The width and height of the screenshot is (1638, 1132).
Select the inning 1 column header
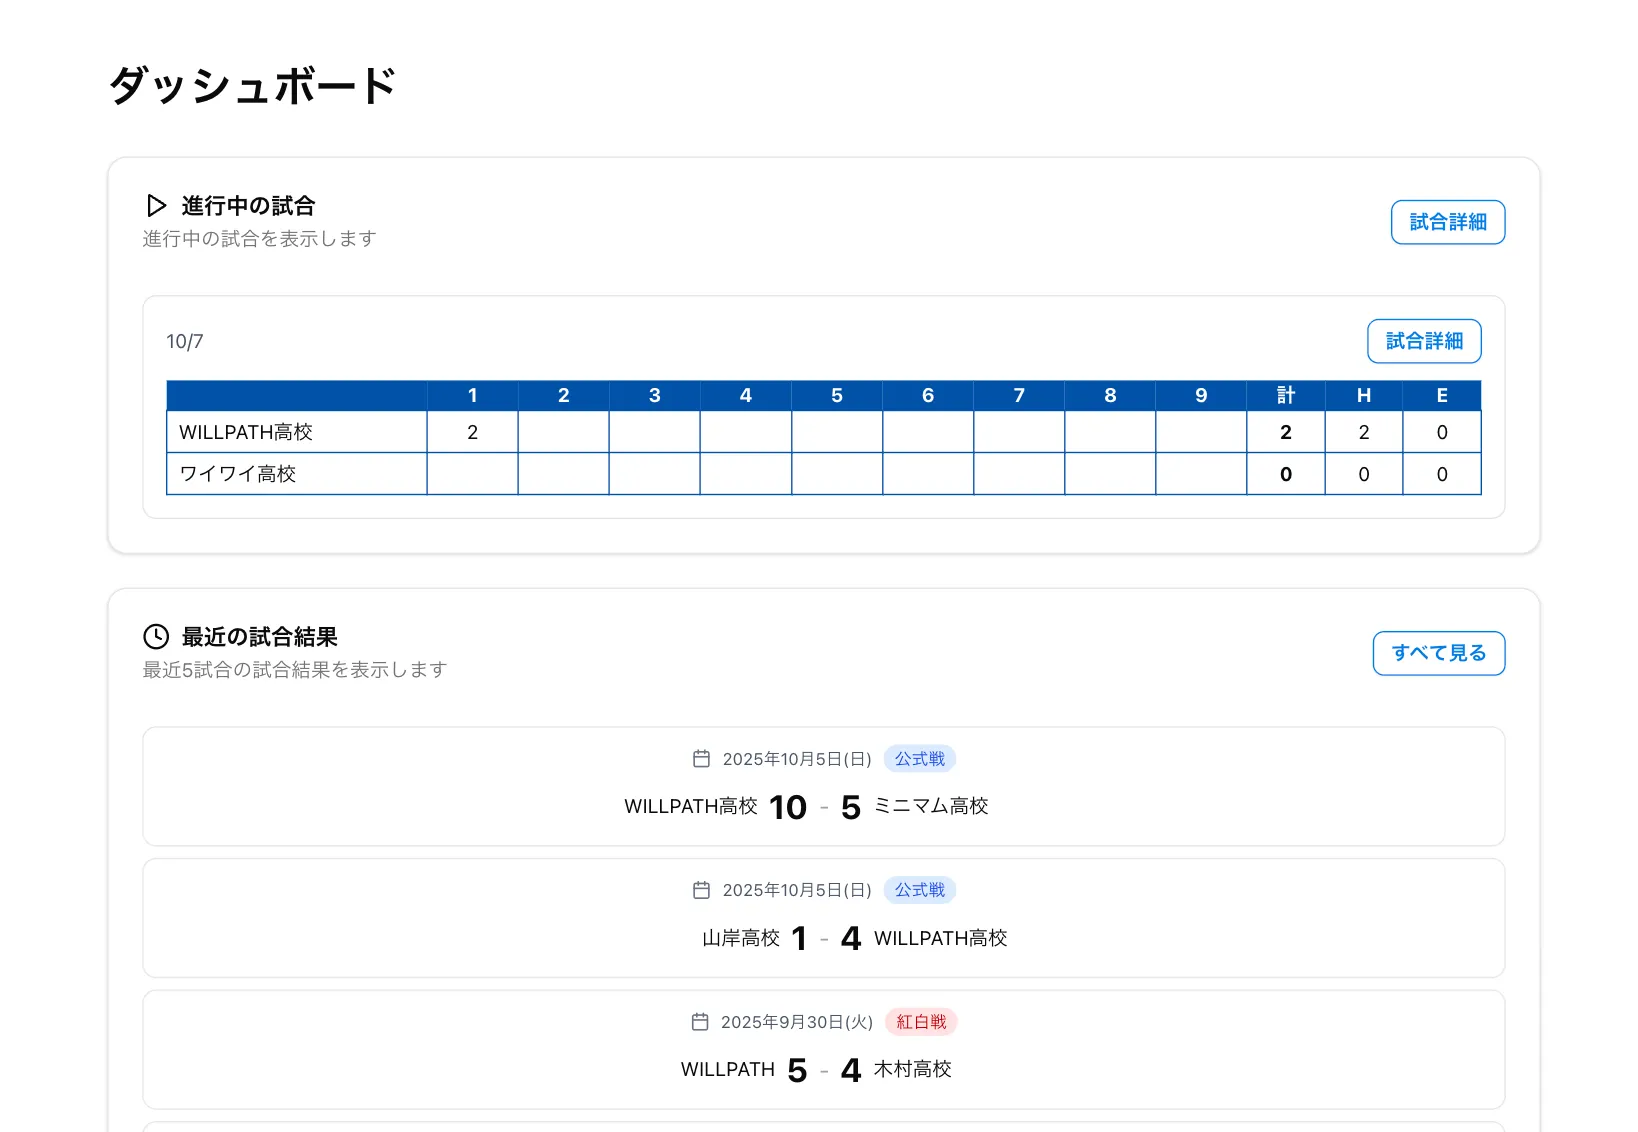pyautogui.click(x=472, y=395)
